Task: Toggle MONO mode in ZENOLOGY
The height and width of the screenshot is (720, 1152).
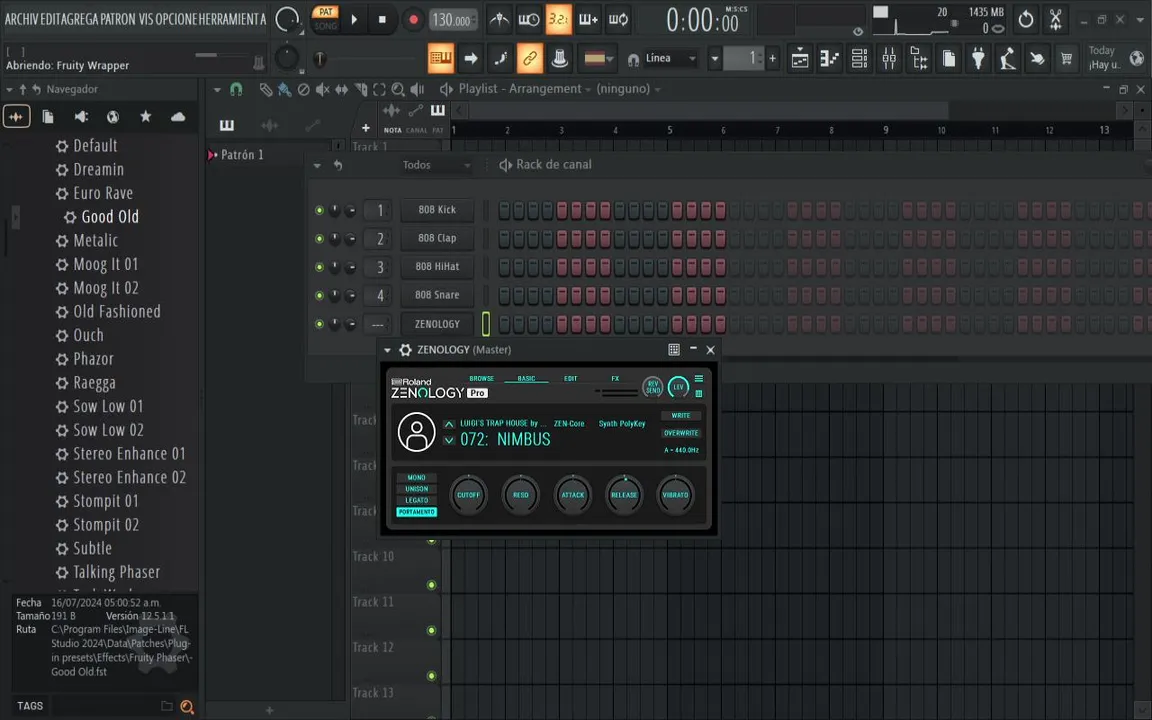Action: (417, 478)
